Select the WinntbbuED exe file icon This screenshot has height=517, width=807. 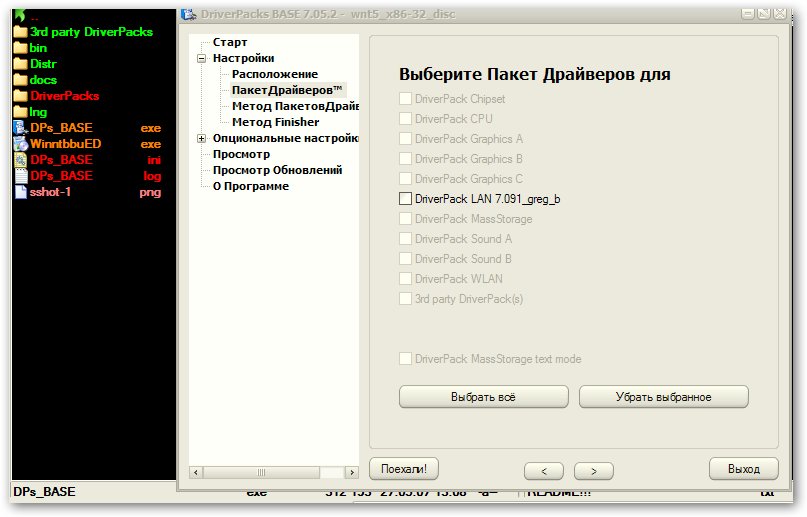pyautogui.click(x=20, y=144)
